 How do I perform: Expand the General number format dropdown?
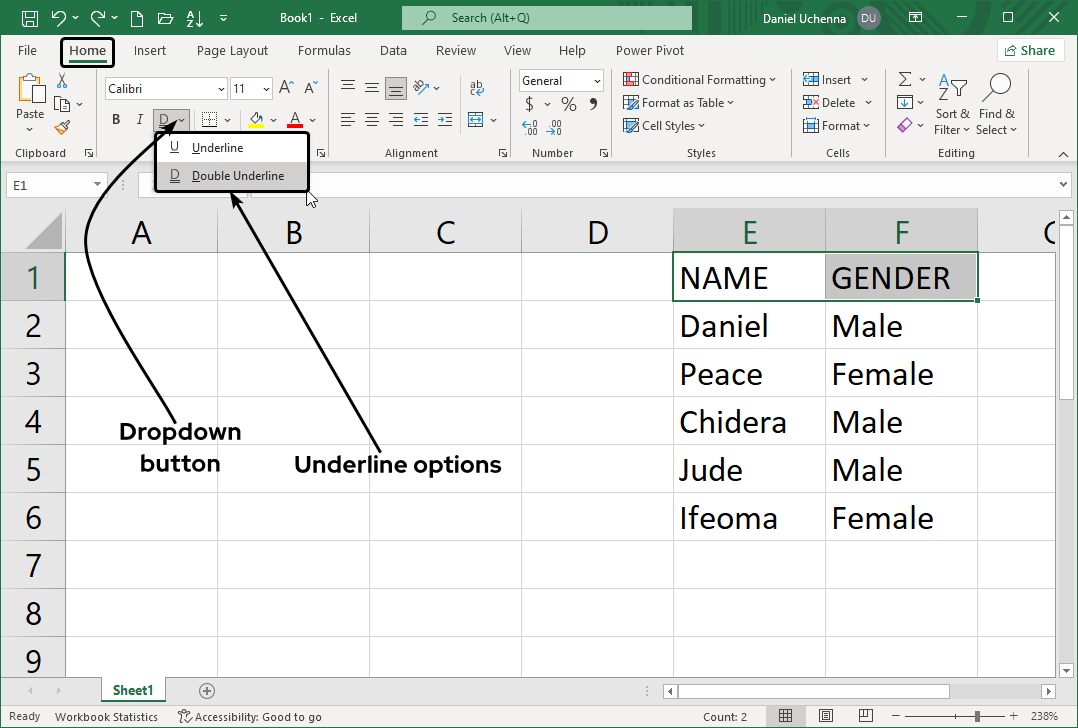pyautogui.click(x=561, y=81)
